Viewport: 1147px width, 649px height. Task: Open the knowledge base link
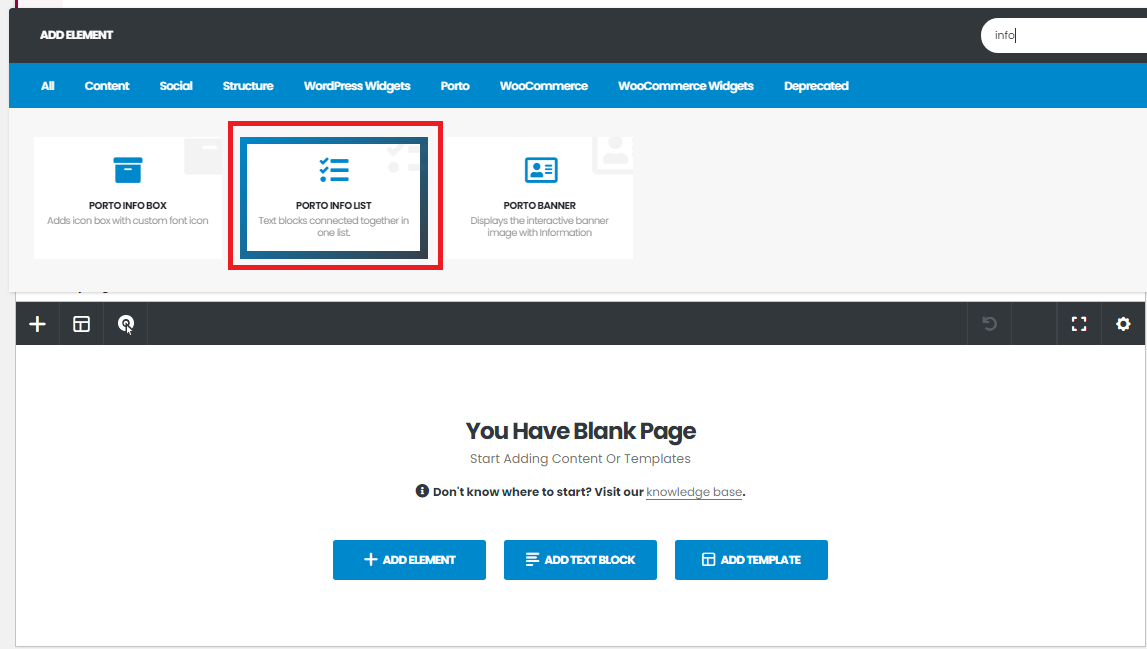coord(694,492)
